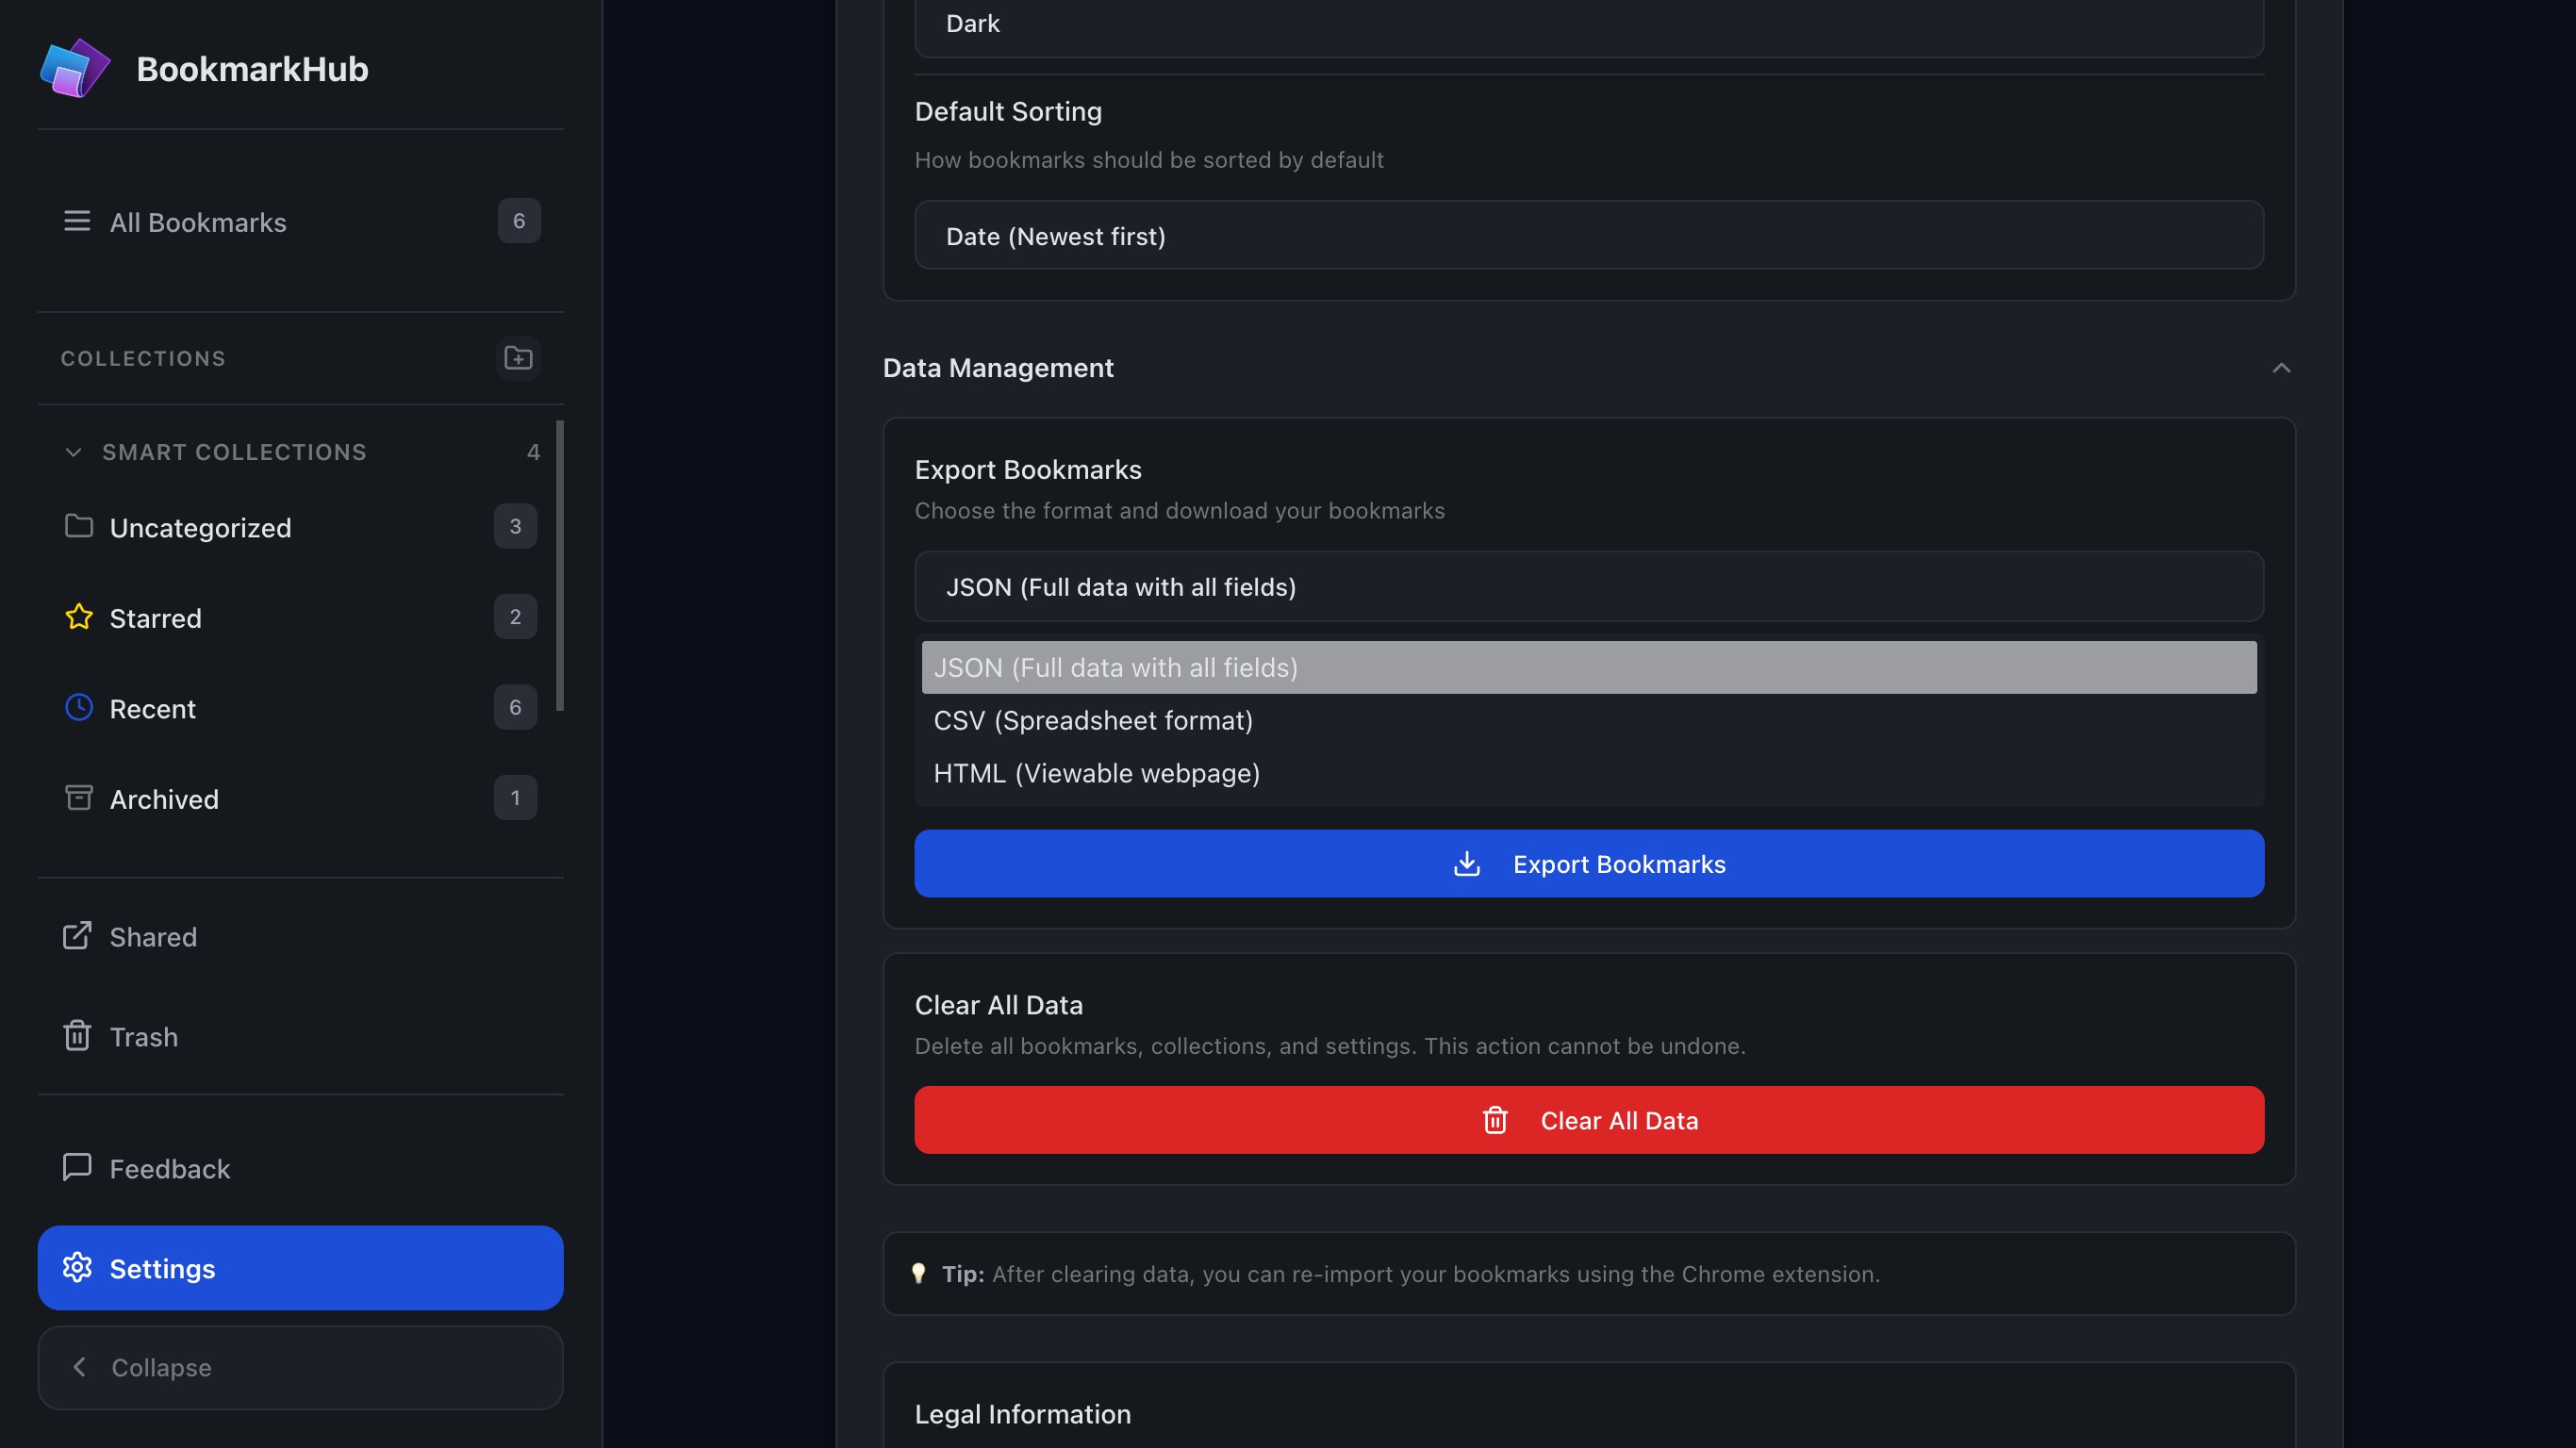The width and height of the screenshot is (2576, 1448).
Task: Click the sidebar collections scrollbar
Action: [x=560, y=565]
